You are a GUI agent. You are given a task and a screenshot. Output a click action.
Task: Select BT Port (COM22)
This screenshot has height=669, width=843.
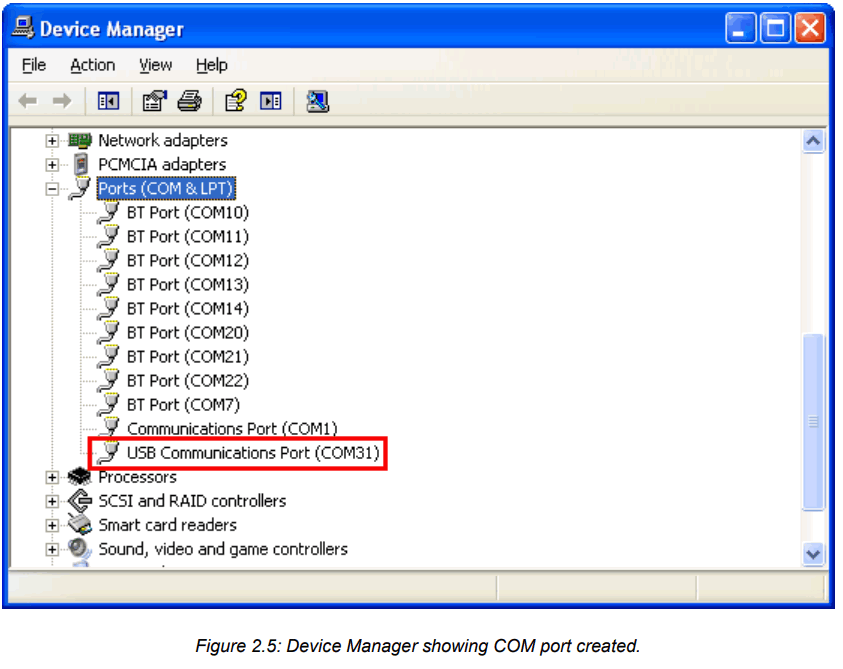pyautogui.click(x=188, y=381)
